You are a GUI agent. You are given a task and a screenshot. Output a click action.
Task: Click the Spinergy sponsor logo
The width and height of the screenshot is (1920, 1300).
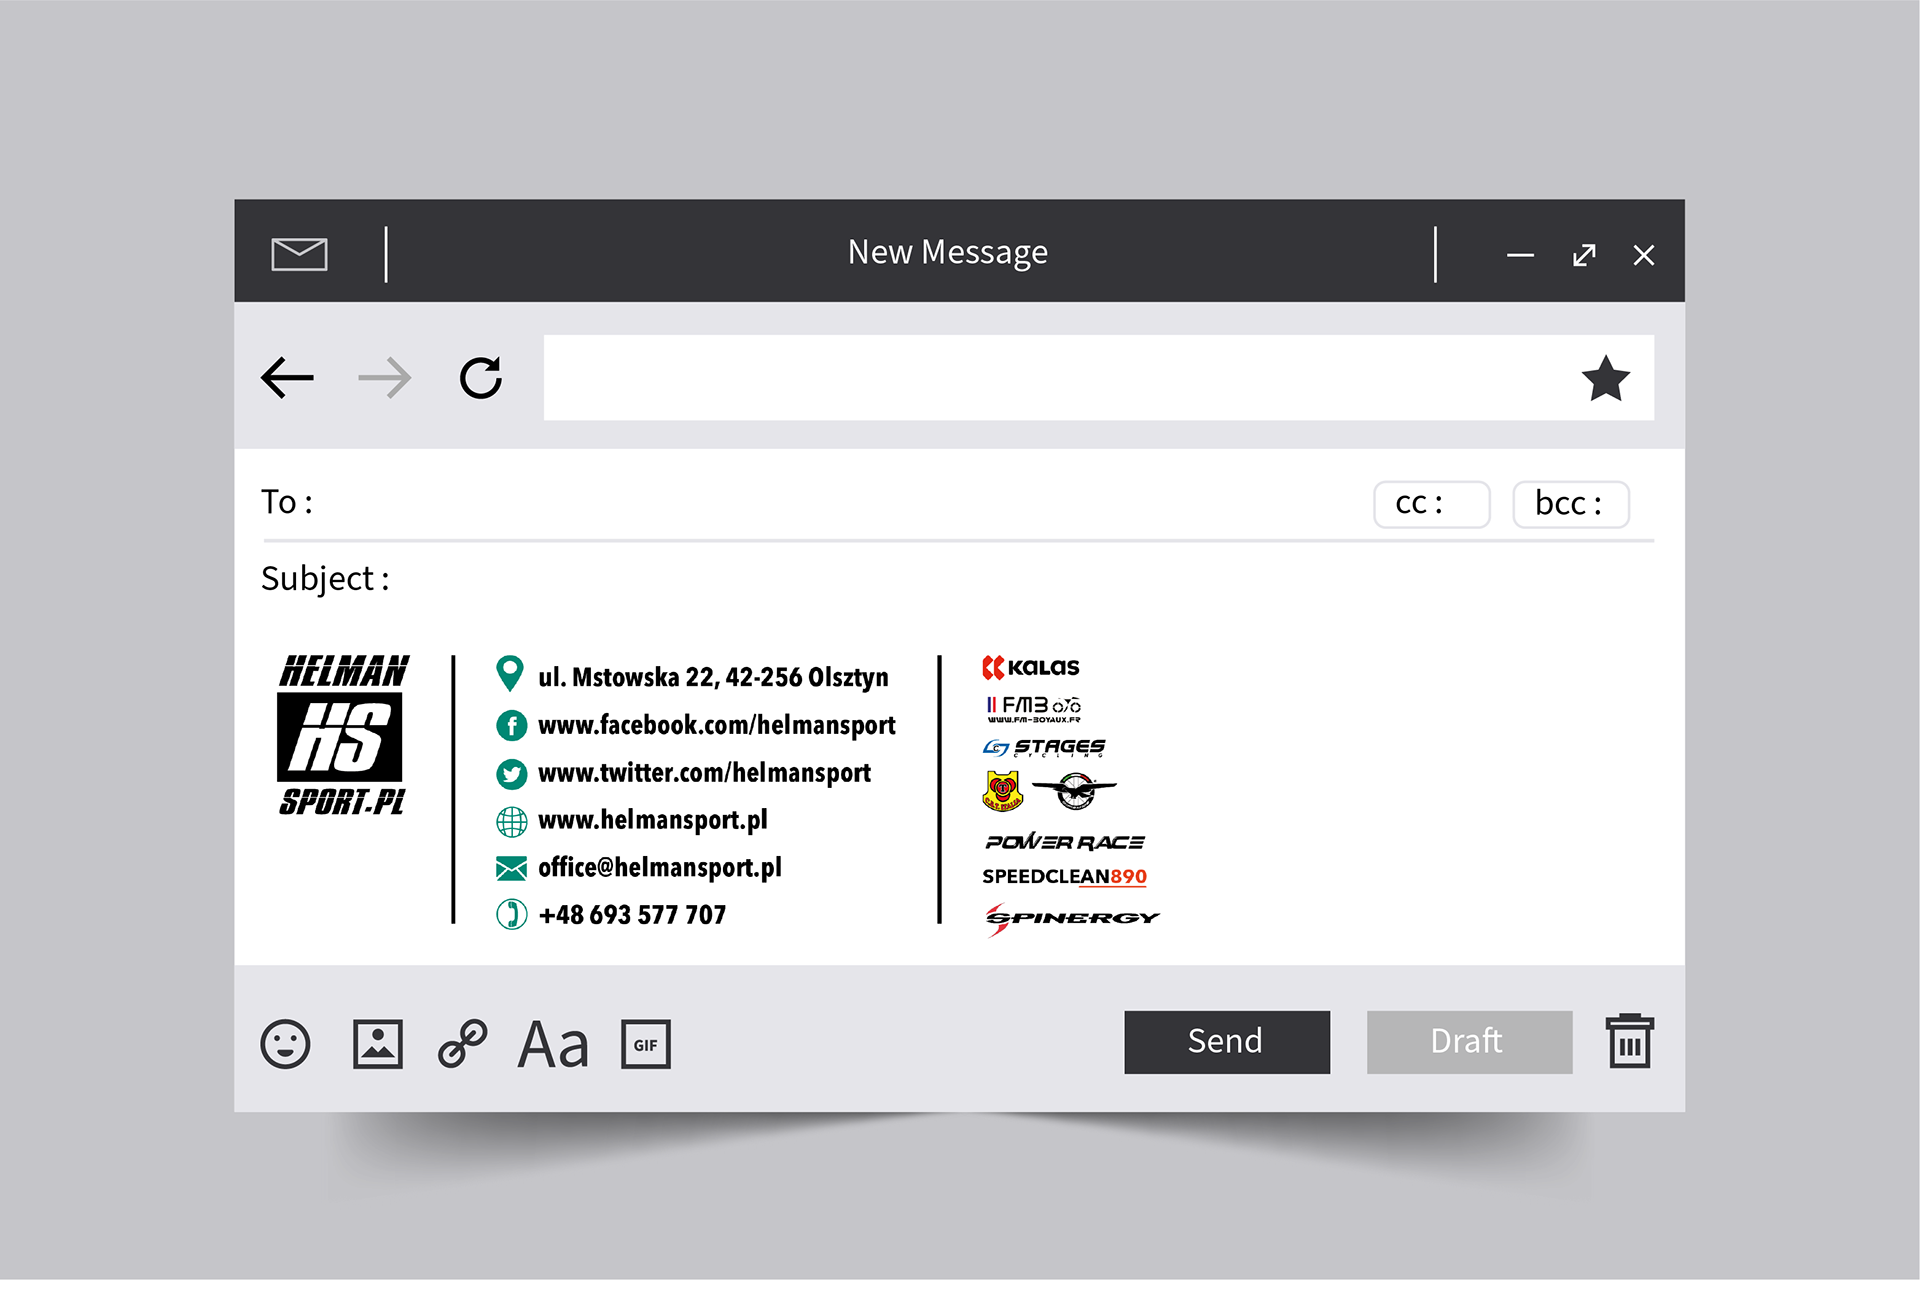(x=1072, y=918)
